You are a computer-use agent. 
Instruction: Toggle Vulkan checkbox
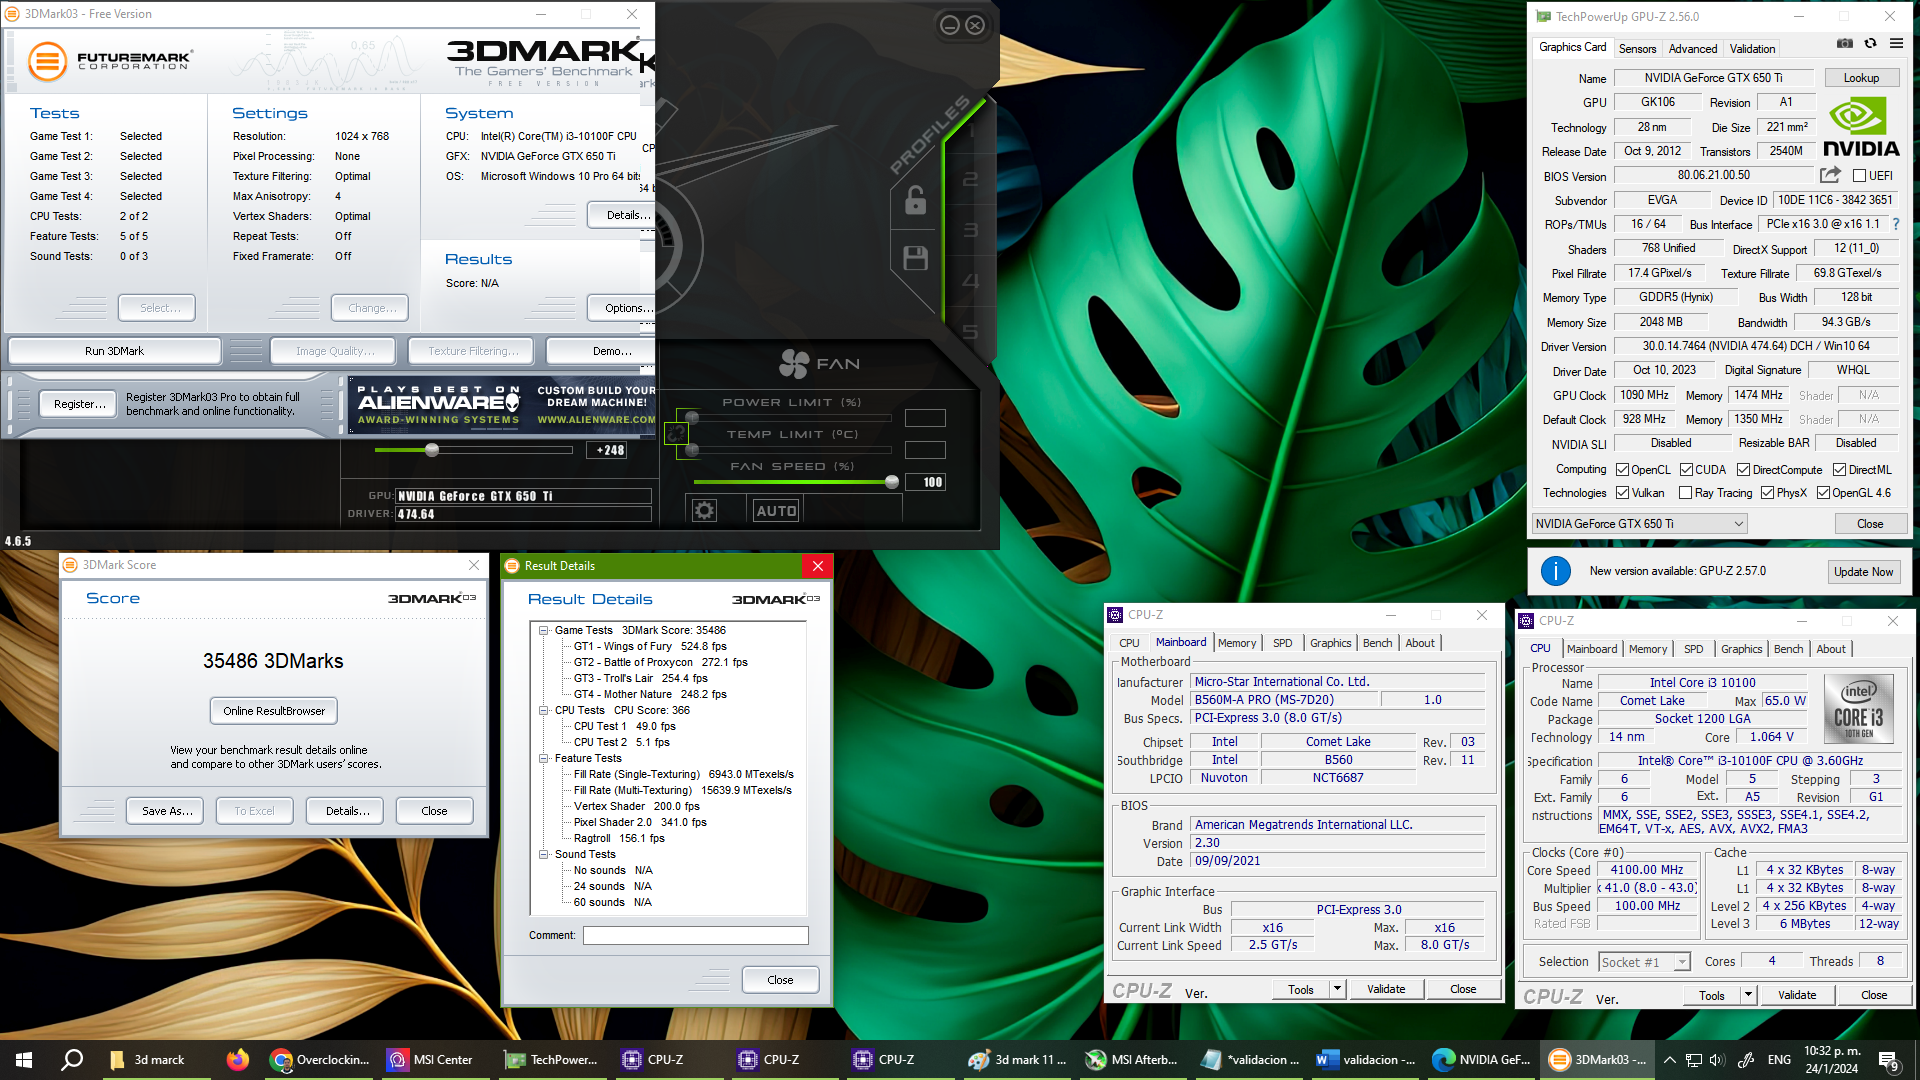pos(1623,493)
